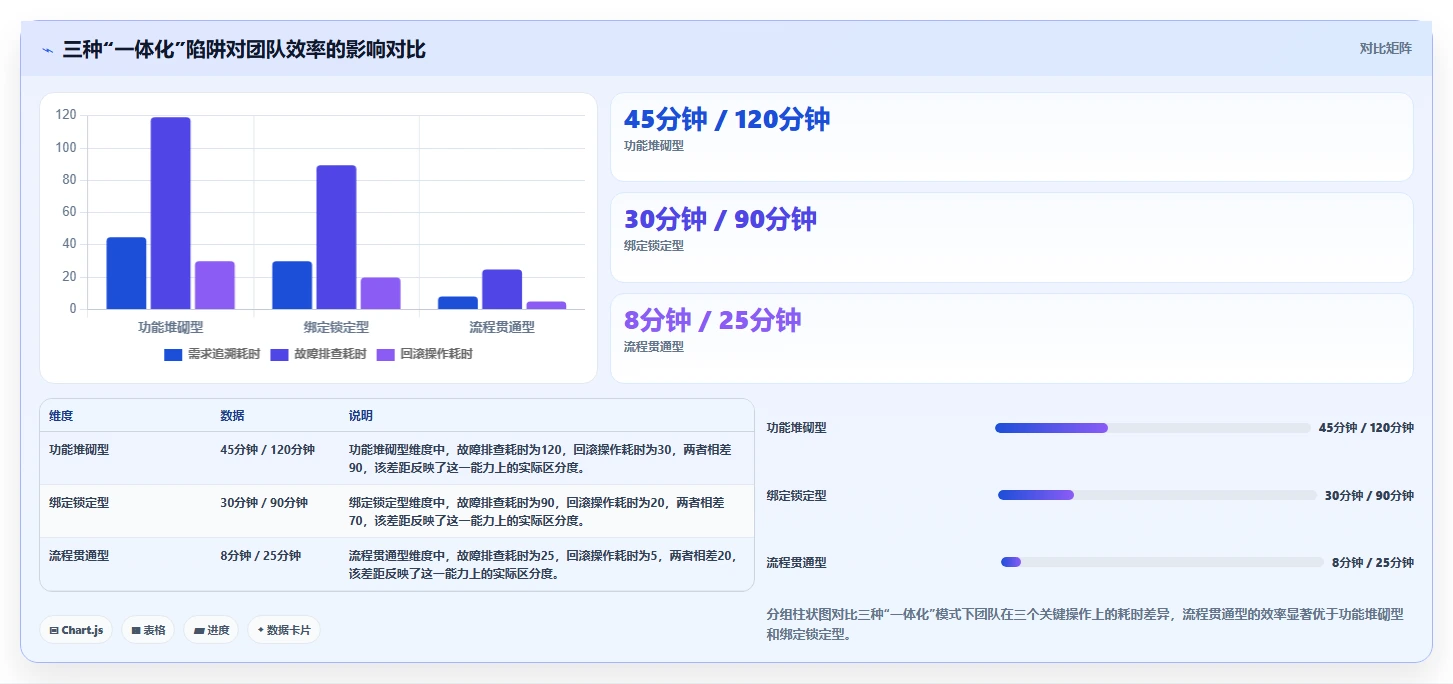Click the title 三种“一体化”陷阱对团队效率的影响对比
1453x684 pixels.
click(x=244, y=49)
